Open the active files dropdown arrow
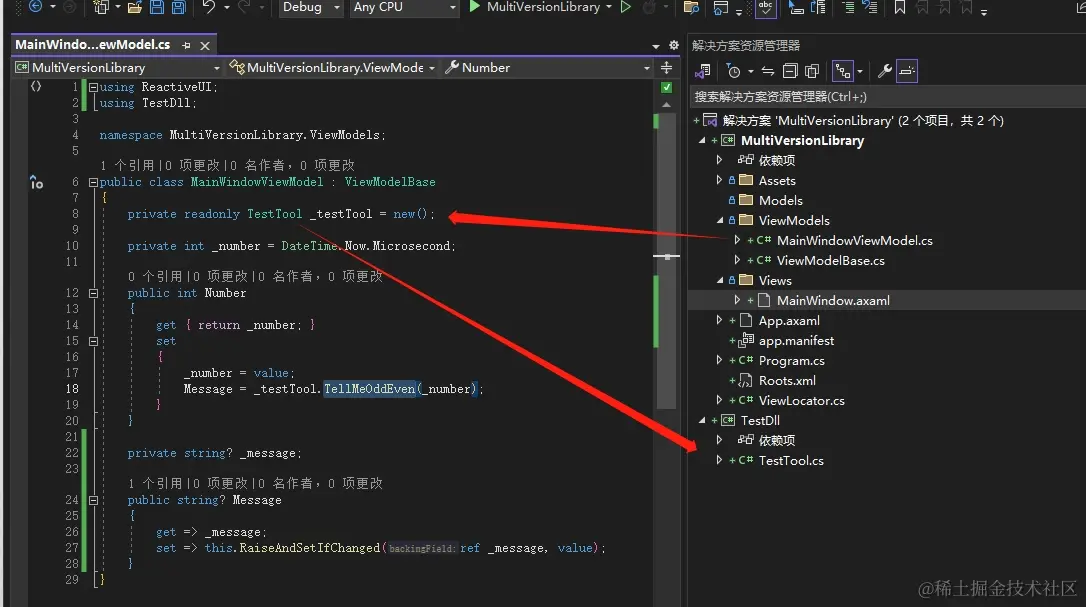 (x=656, y=46)
